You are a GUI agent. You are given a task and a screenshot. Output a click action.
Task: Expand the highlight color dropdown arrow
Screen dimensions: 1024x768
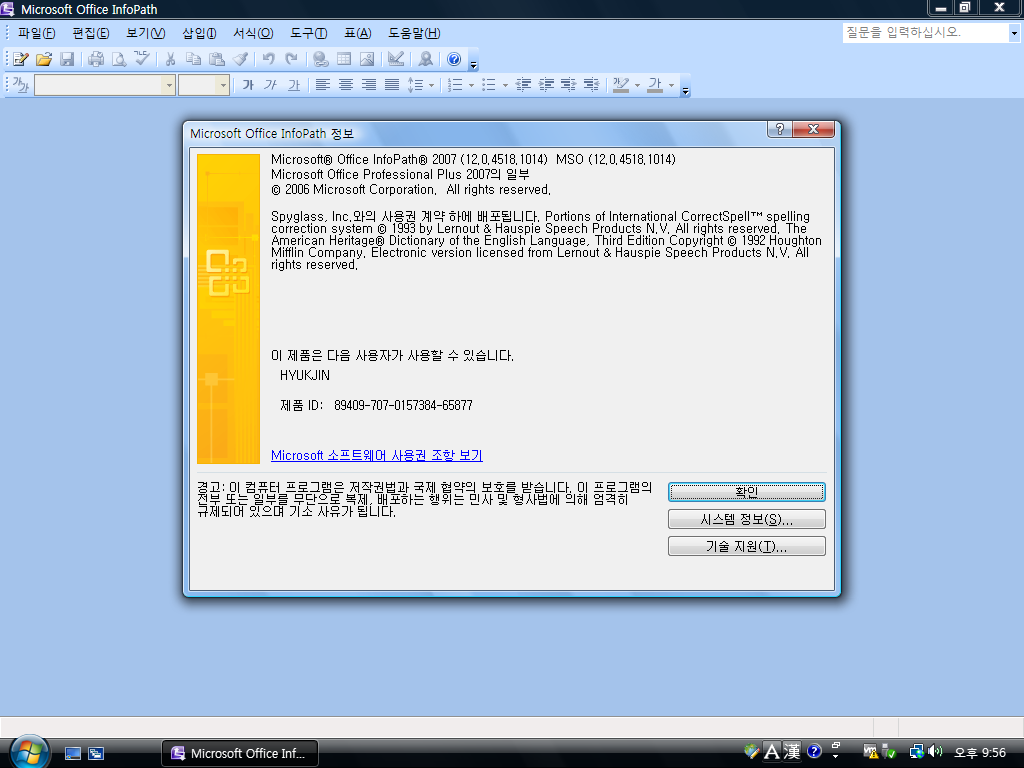coord(638,86)
